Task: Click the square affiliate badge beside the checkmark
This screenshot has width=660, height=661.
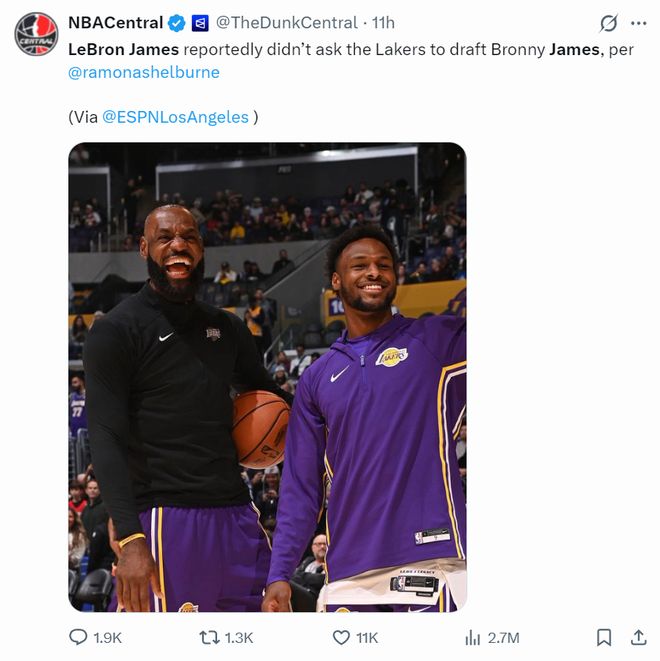Action: click(x=199, y=22)
